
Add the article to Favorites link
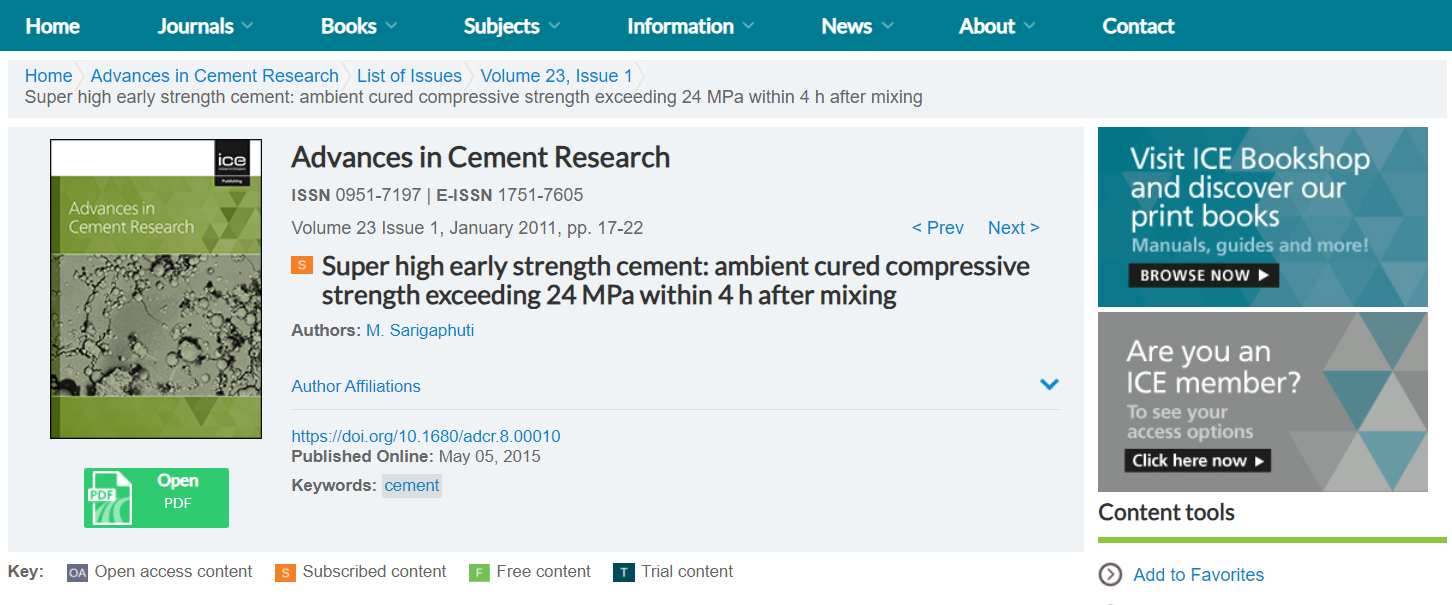point(1198,575)
